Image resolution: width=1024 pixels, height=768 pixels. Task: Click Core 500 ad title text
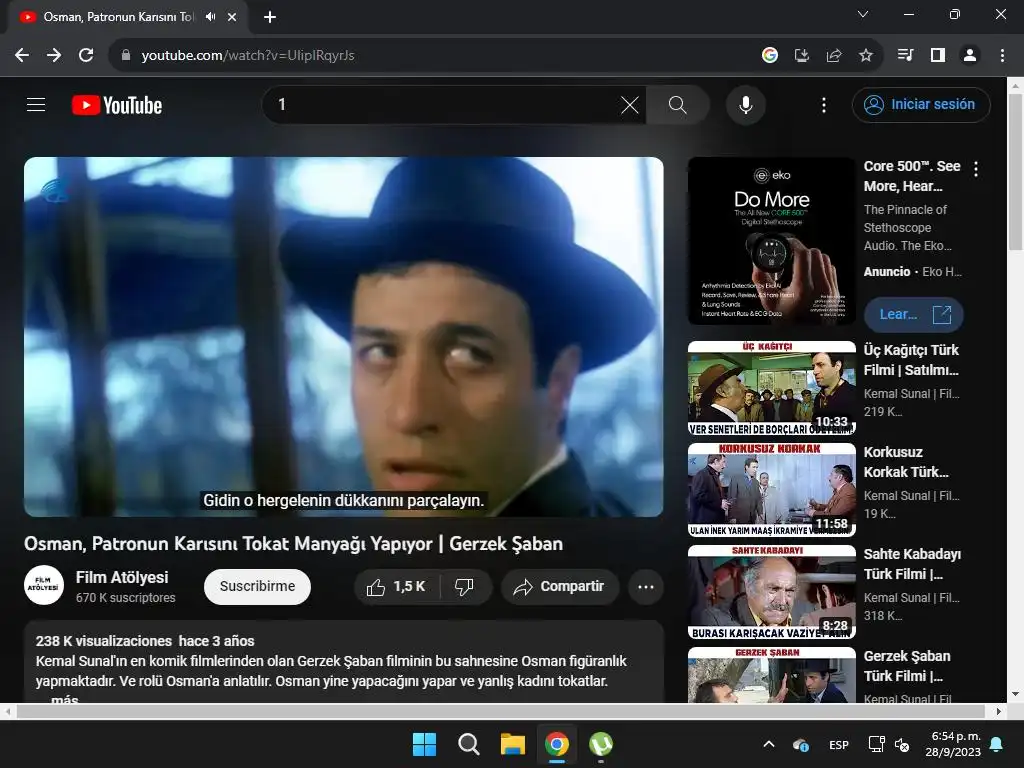(912, 176)
